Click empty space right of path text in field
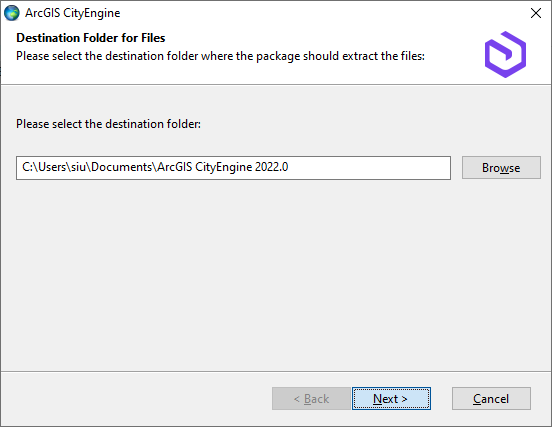The height and width of the screenshot is (427, 552). tap(370, 168)
